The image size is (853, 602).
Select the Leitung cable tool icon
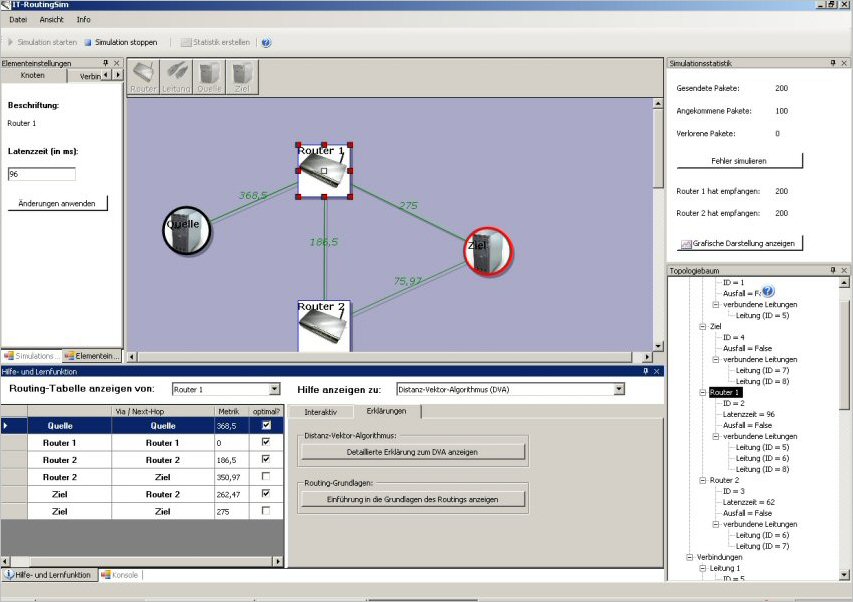point(176,75)
